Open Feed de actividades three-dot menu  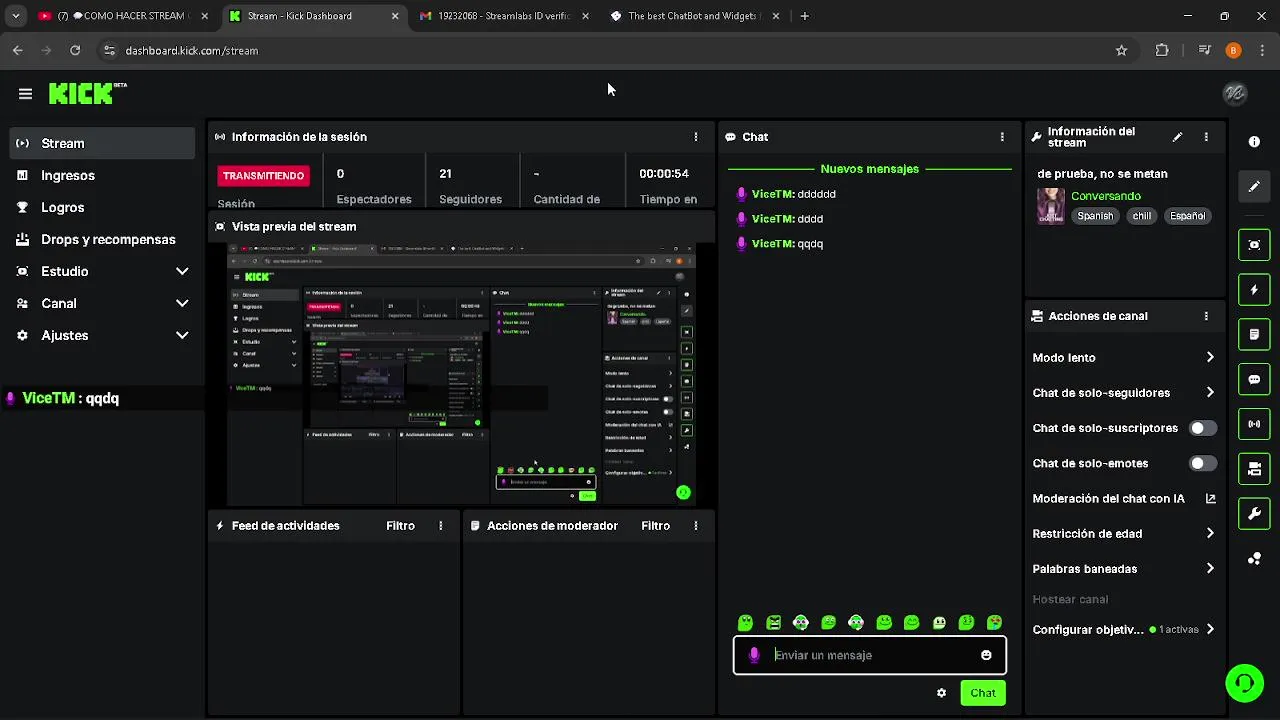coord(440,526)
